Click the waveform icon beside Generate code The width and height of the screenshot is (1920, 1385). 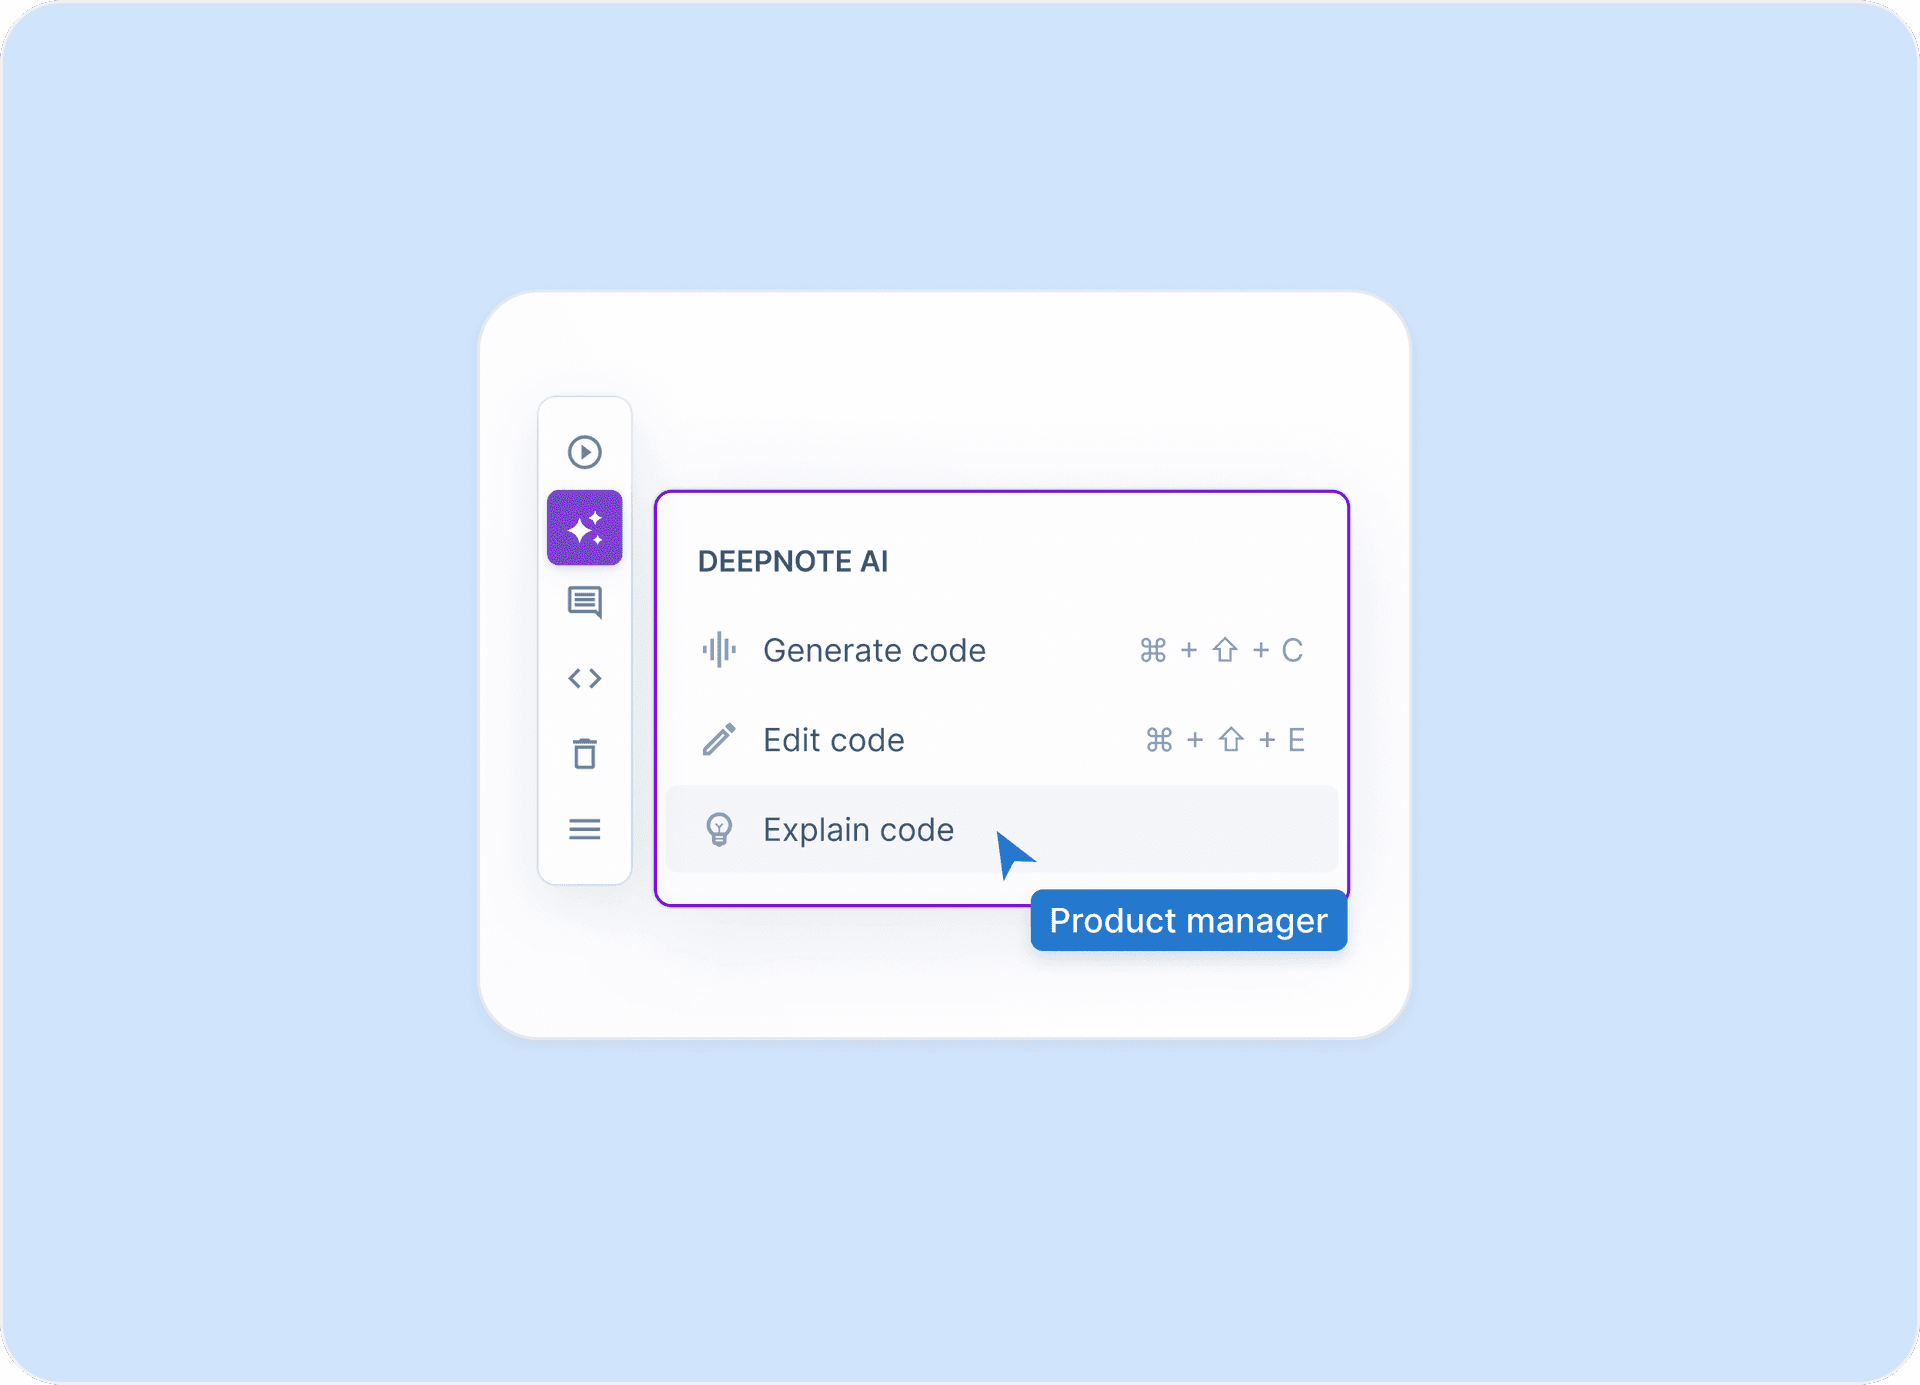click(x=719, y=650)
